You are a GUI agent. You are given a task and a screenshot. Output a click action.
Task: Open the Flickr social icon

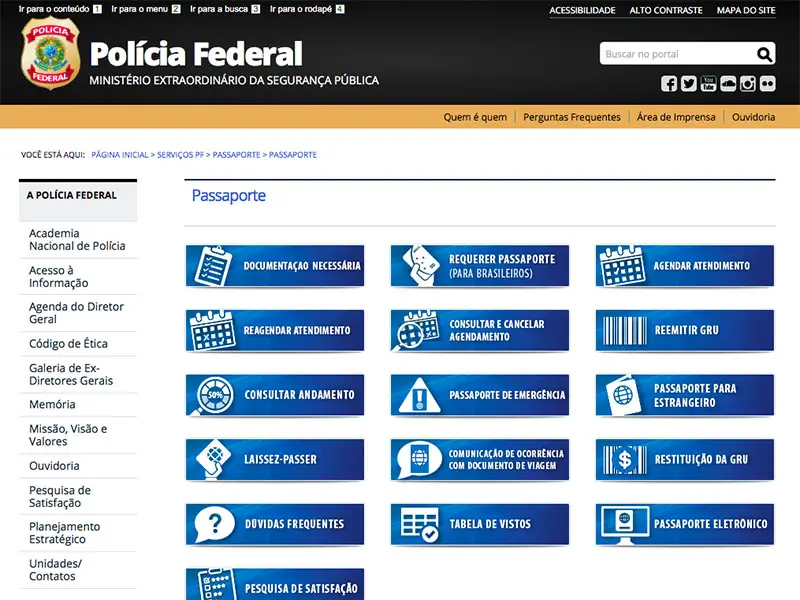767,84
